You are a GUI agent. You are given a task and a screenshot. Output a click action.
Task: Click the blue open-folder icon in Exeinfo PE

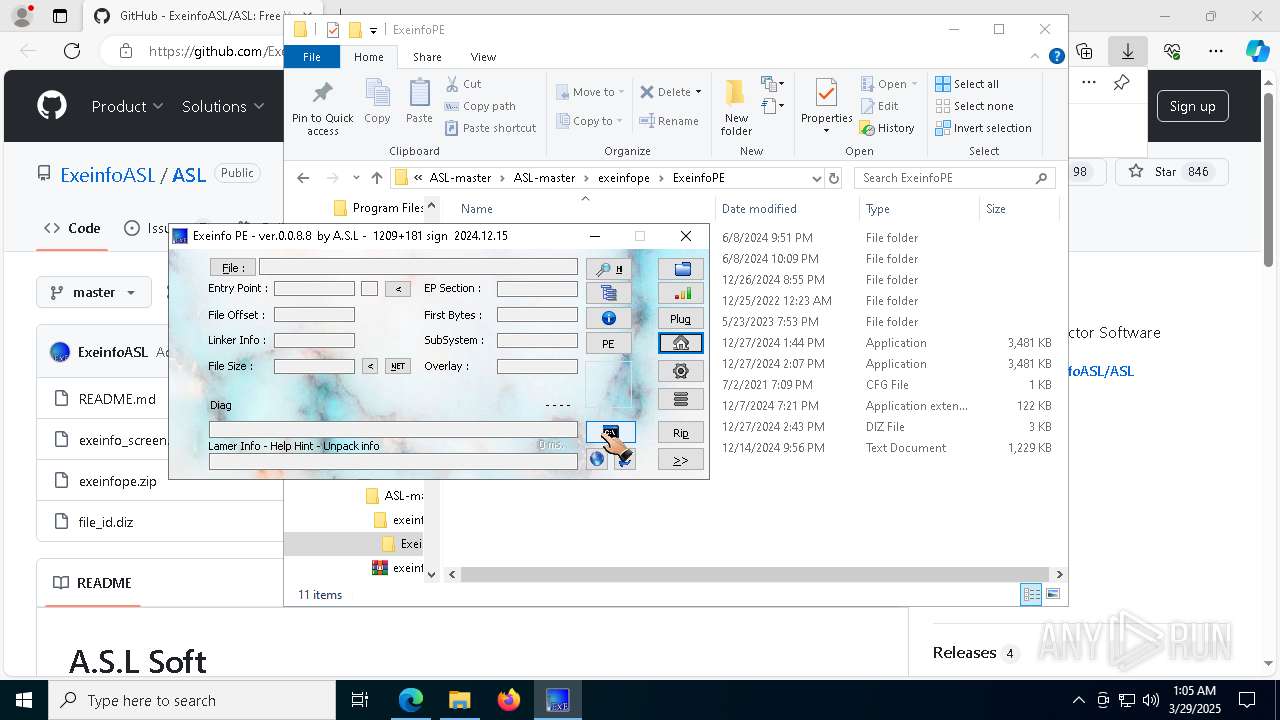(x=681, y=269)
